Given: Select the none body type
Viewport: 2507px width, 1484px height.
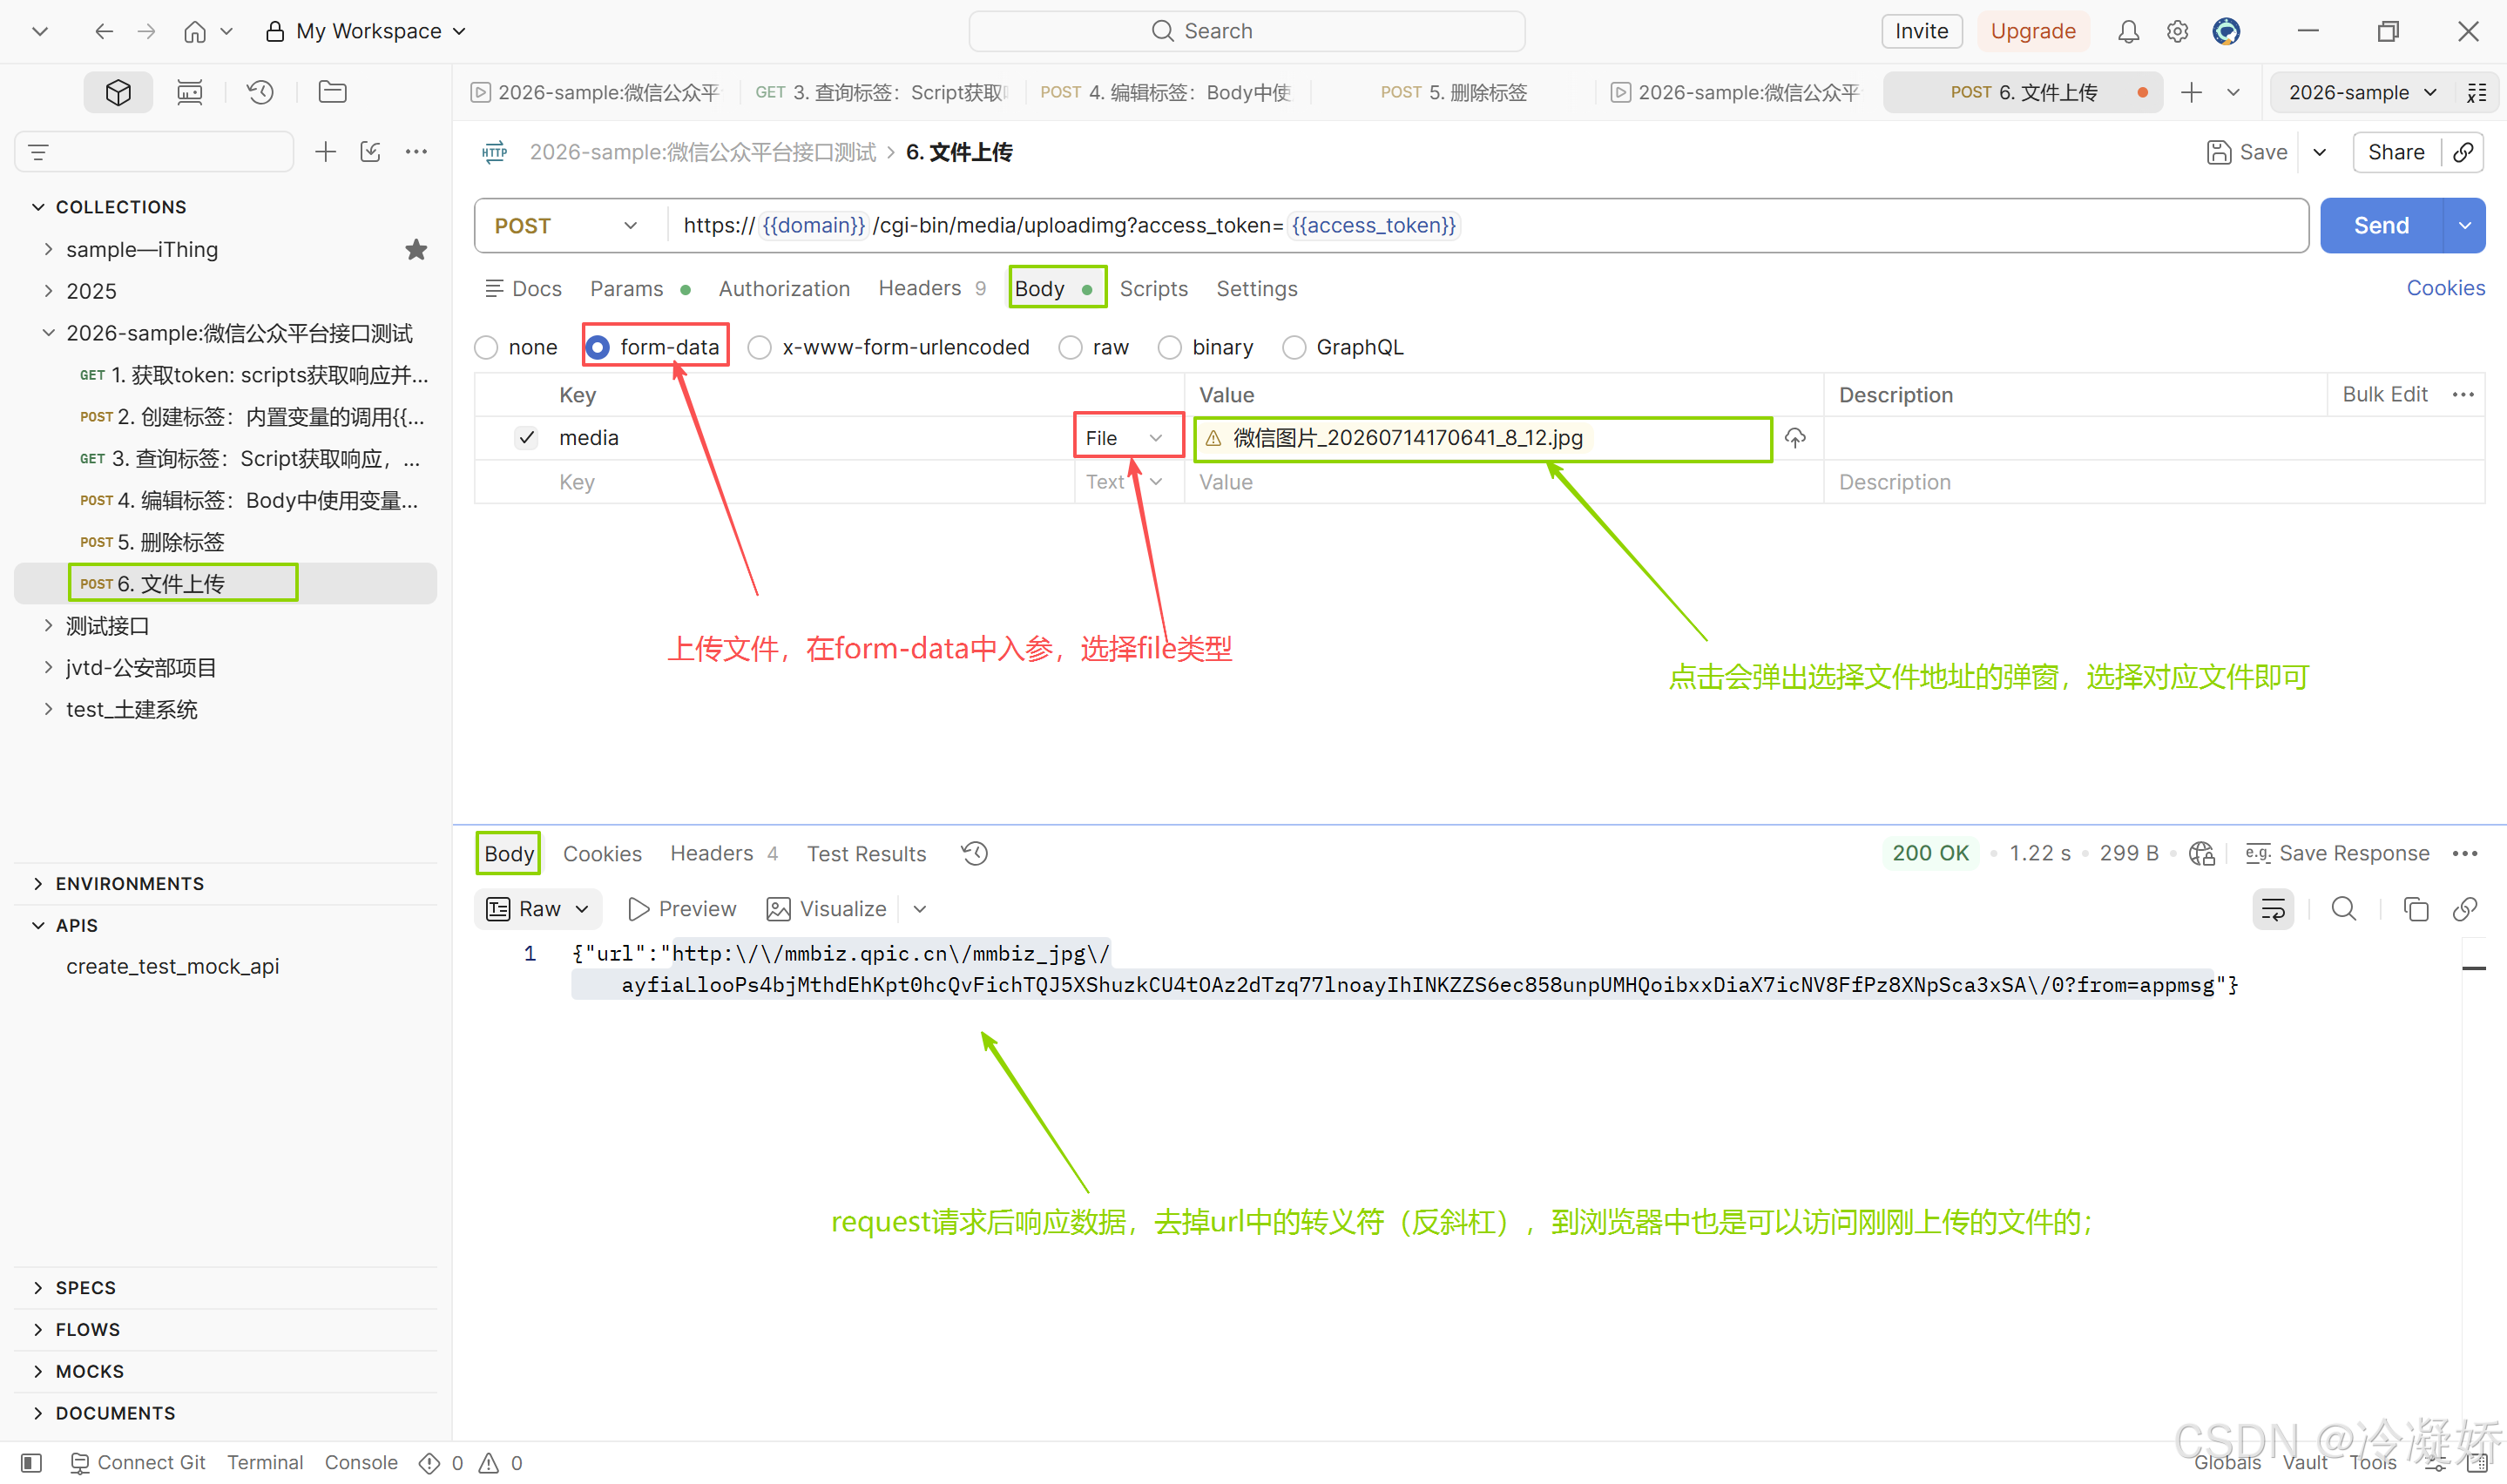Looking at the screenshot, I should click(x=487, y=347).
